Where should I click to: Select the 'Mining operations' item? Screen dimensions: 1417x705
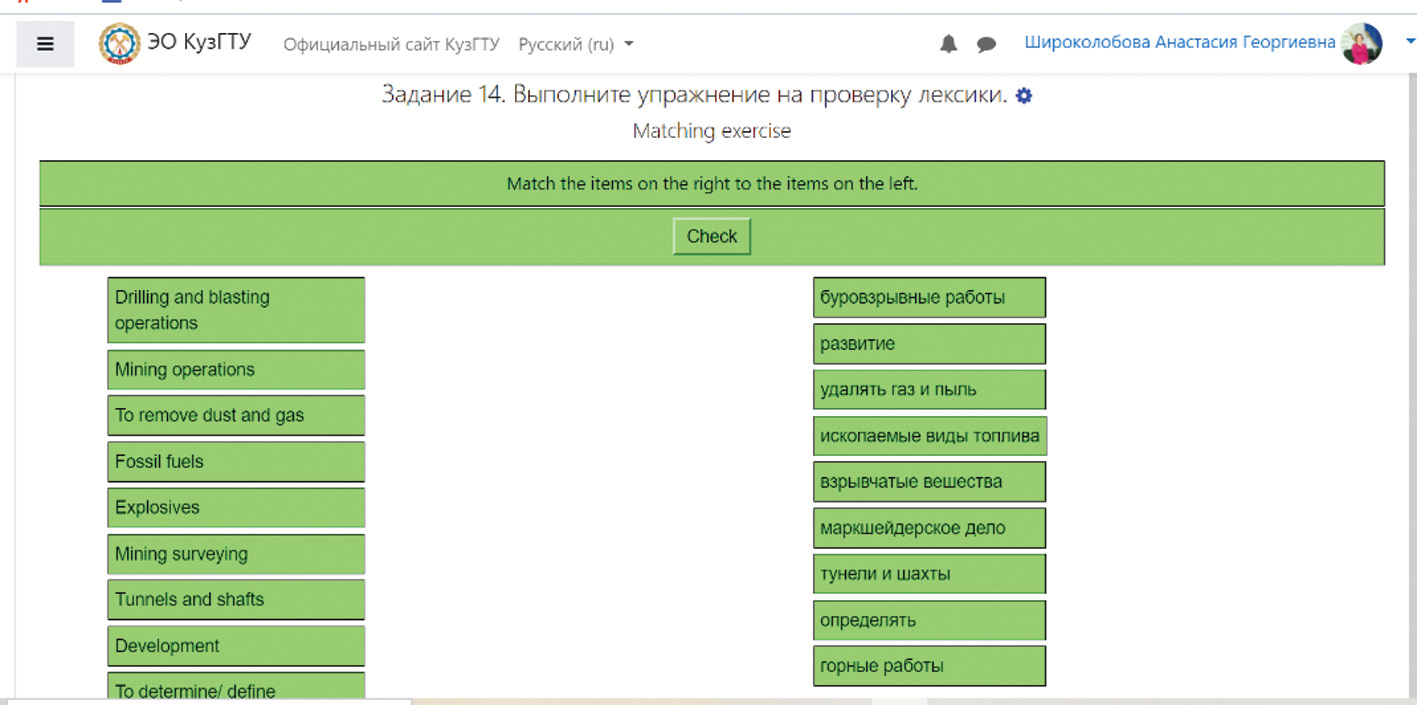click(x=236, y=370)
